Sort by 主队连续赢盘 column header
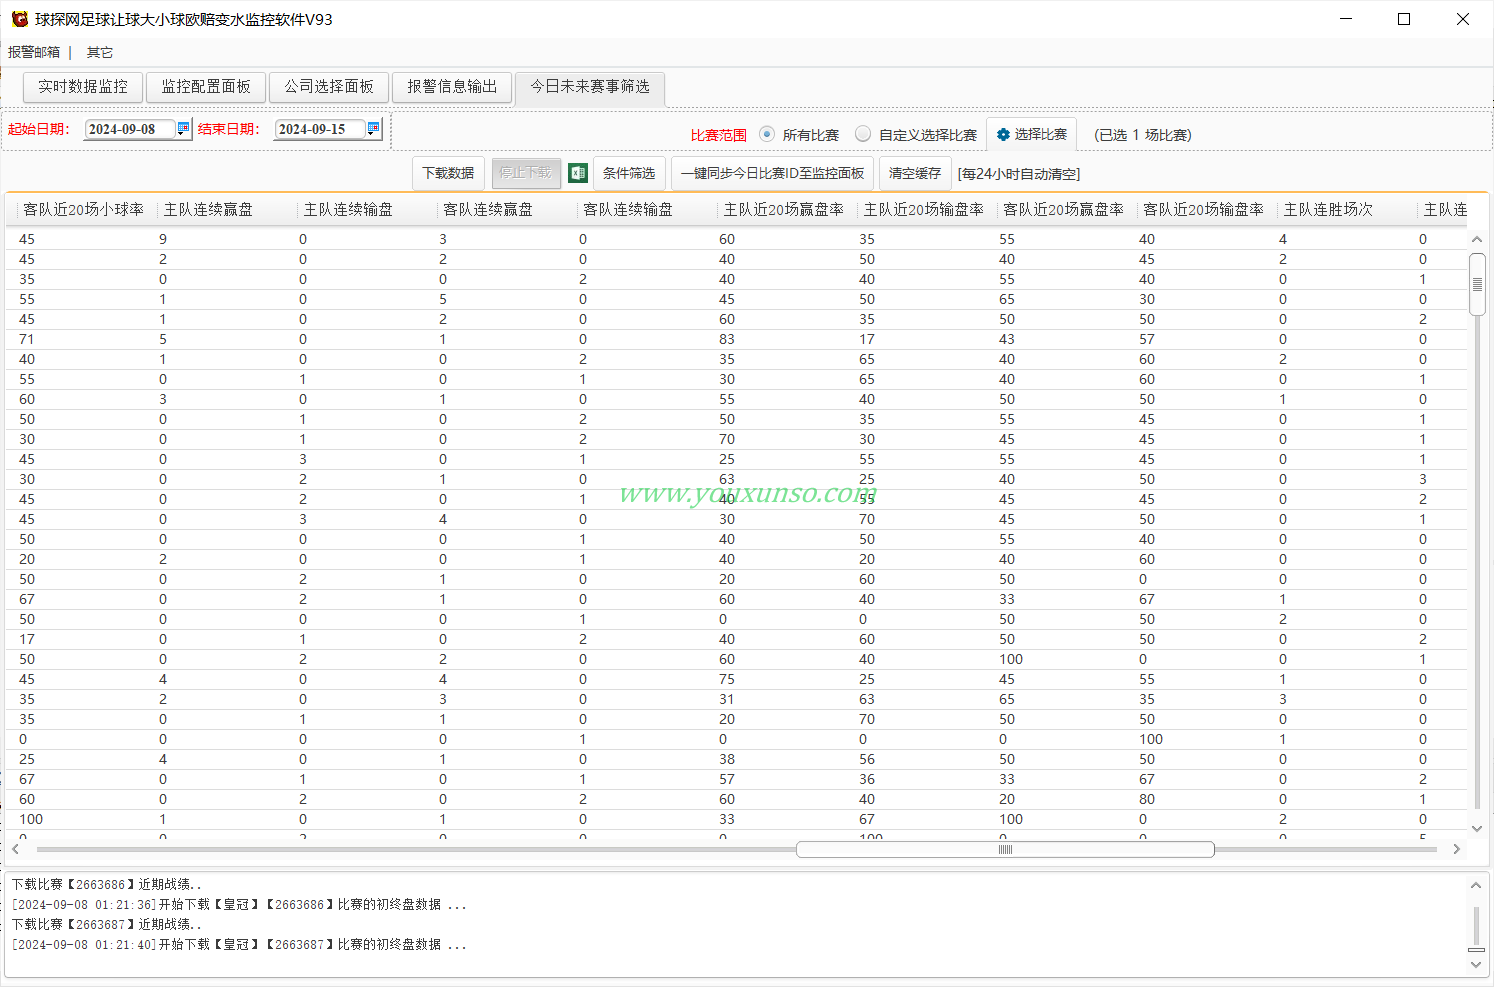 tap(228, 209)
